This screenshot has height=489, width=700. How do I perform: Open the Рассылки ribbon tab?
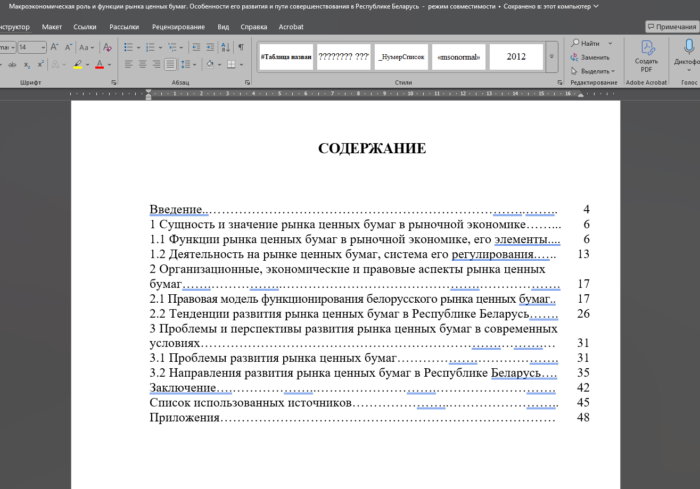[x=124, y=27]
